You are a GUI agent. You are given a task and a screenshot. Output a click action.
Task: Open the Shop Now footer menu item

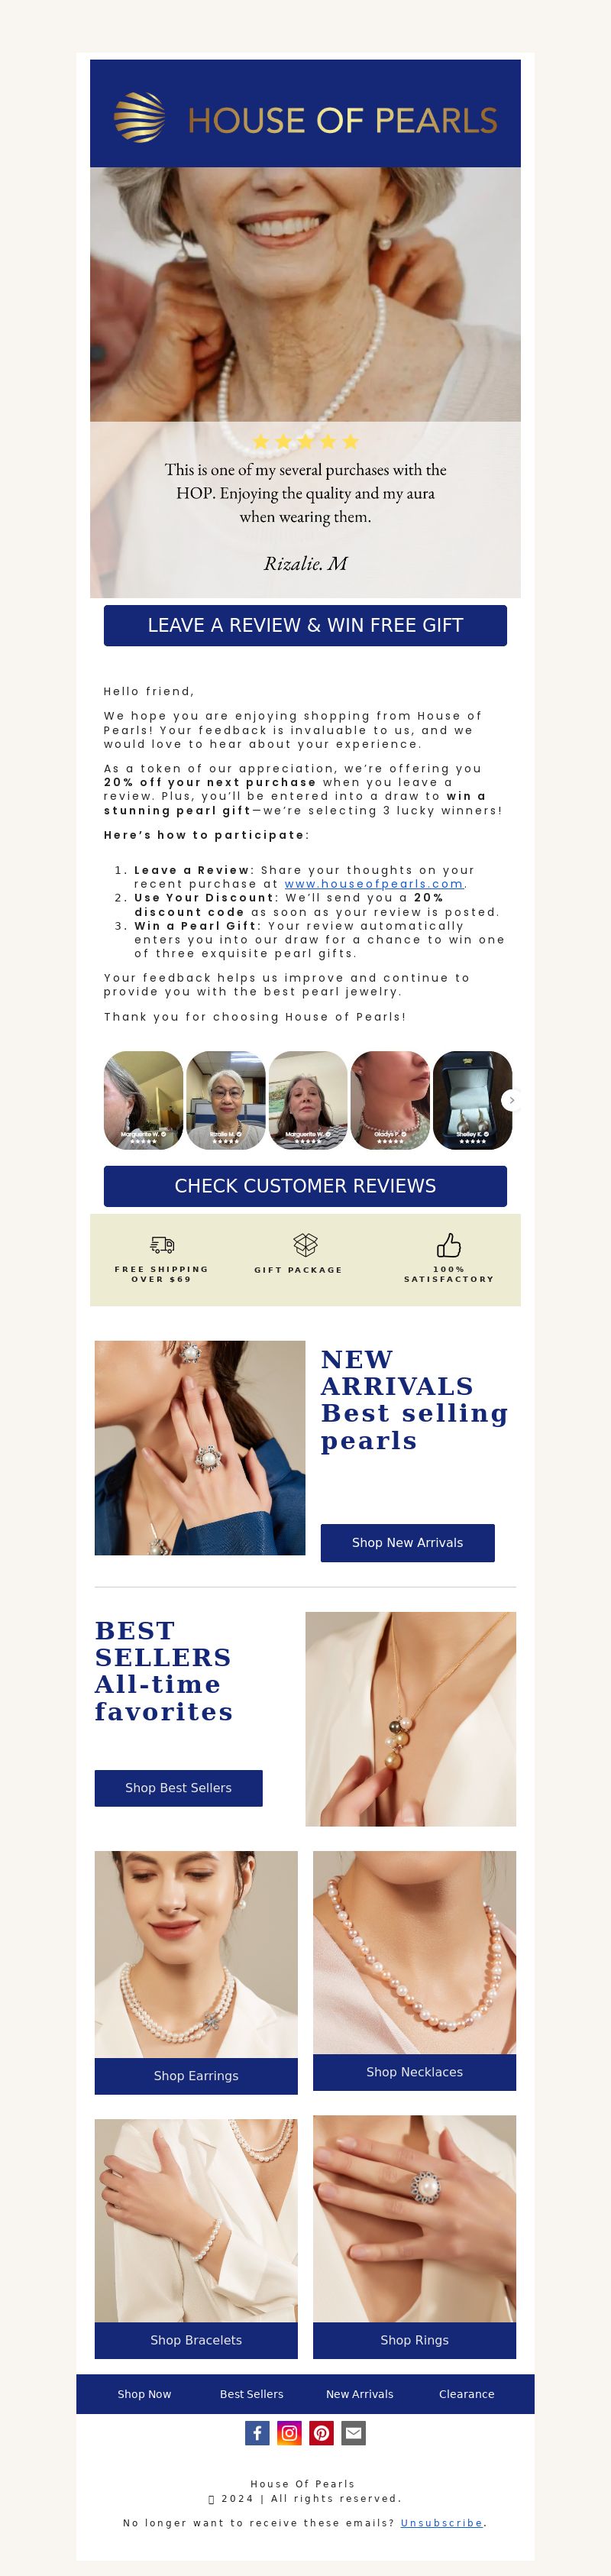[144, 2393]
